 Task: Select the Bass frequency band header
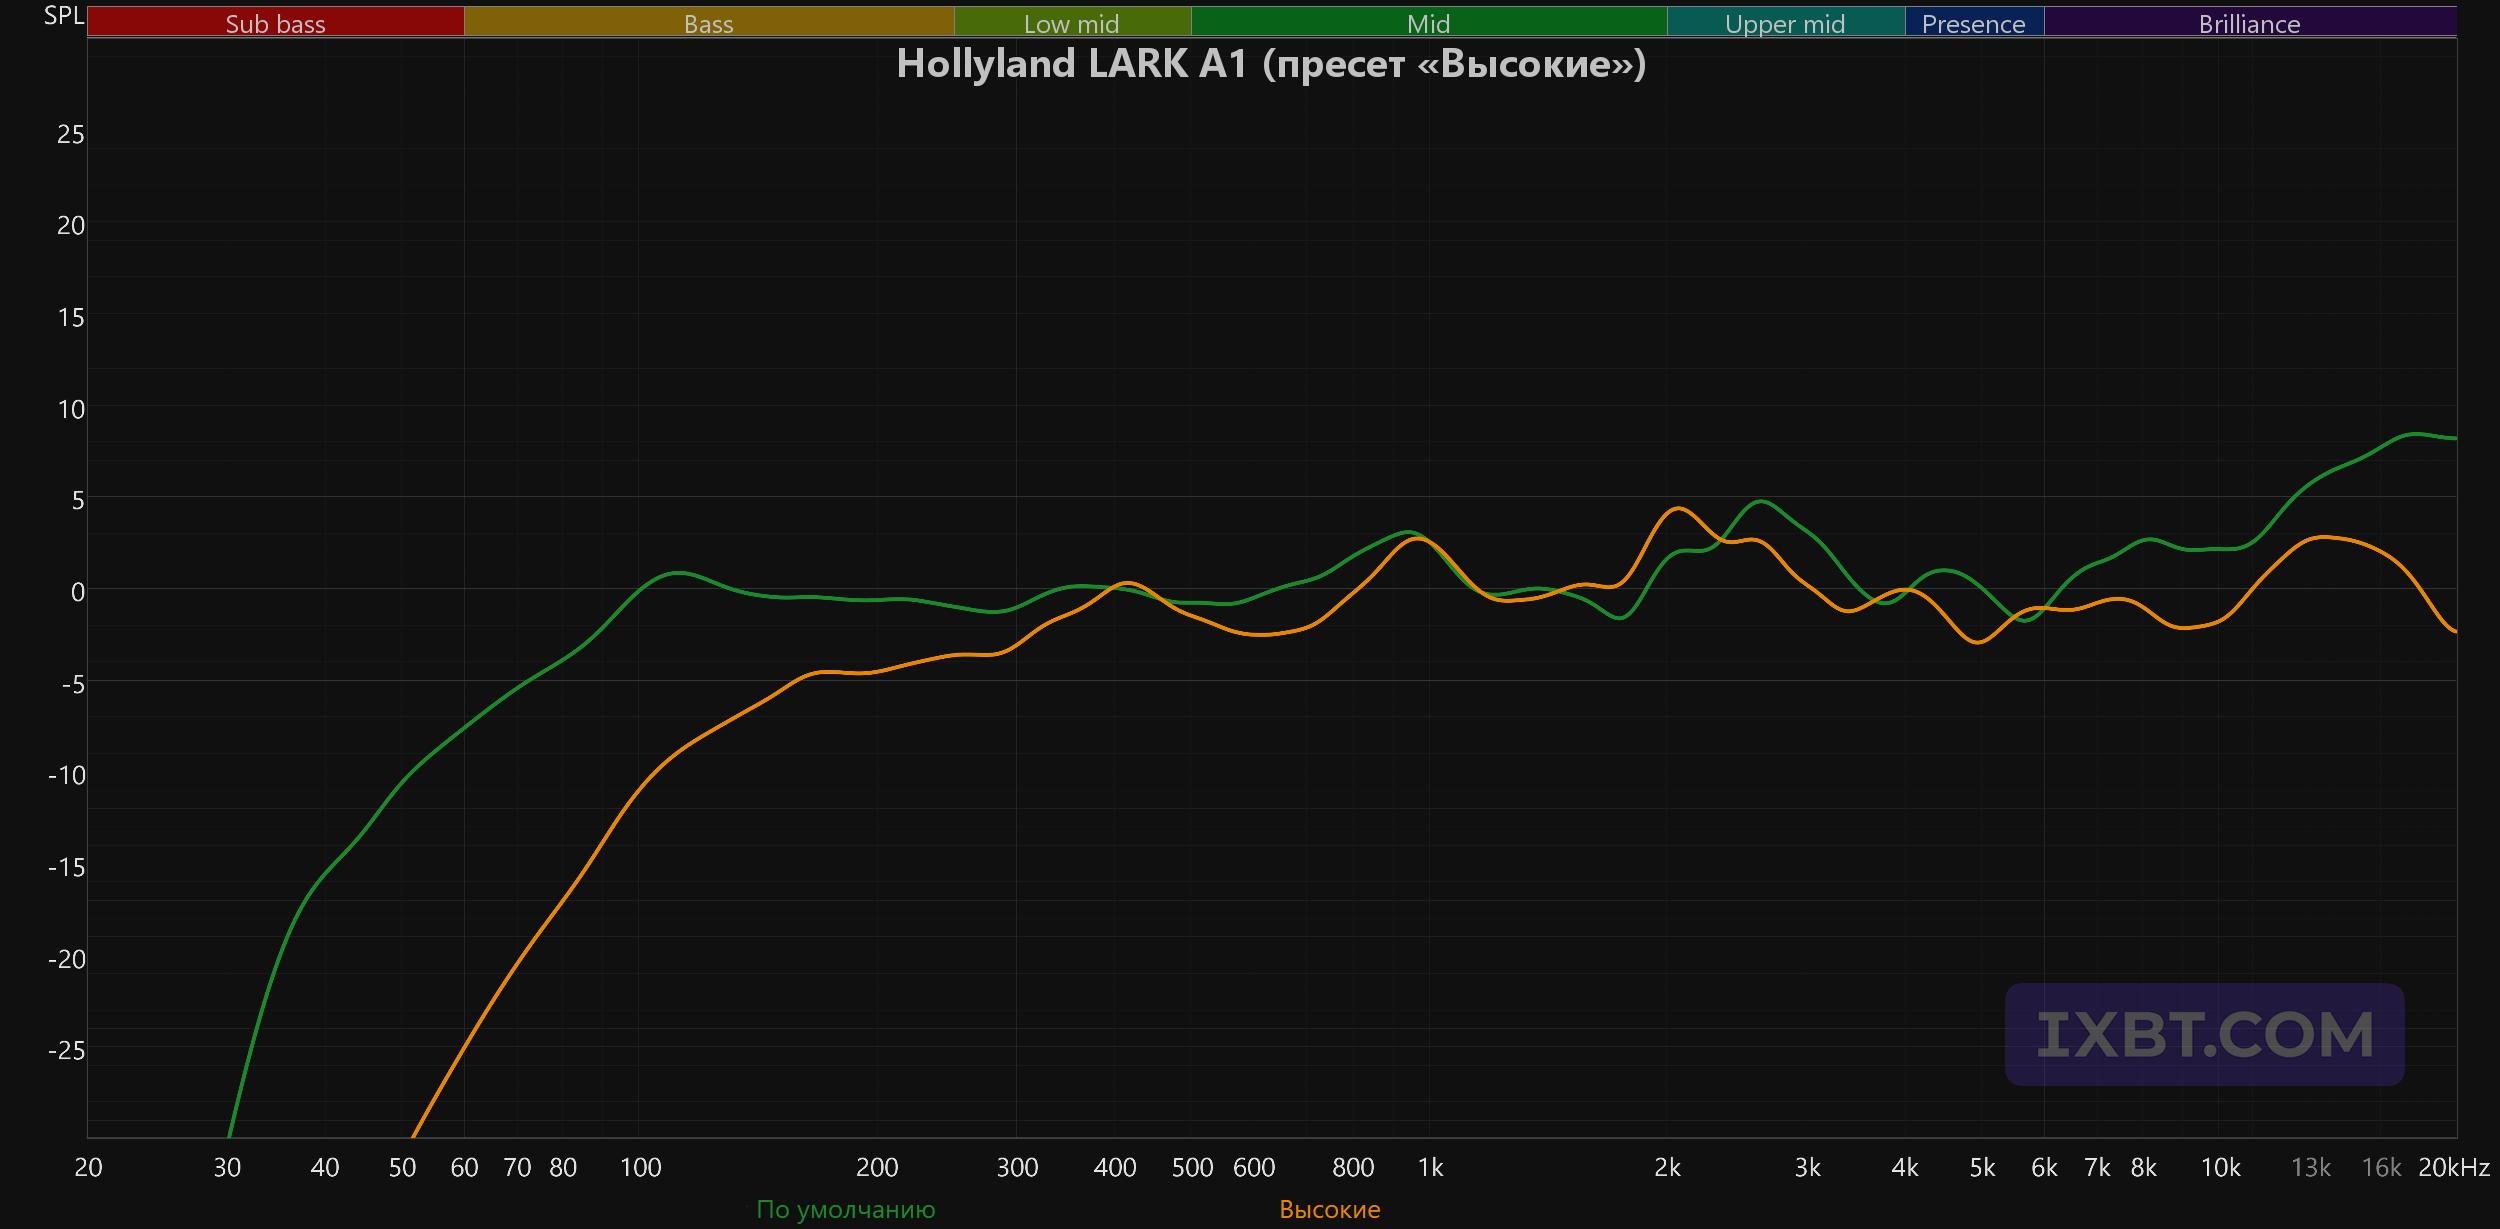[709, 22]
